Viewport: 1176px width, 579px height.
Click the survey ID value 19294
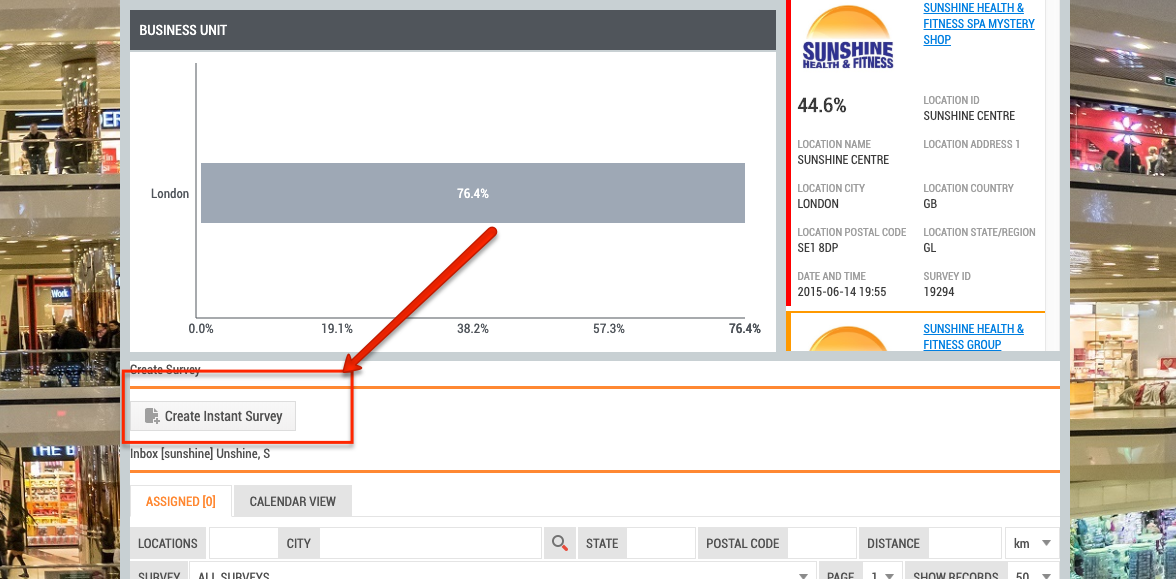click(939, 292)
